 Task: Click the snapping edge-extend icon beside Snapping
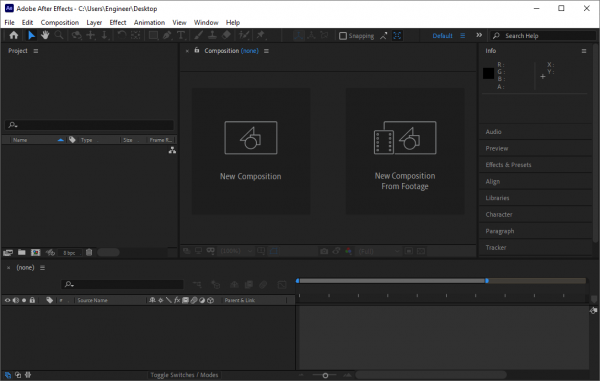[x=383, y=36]
